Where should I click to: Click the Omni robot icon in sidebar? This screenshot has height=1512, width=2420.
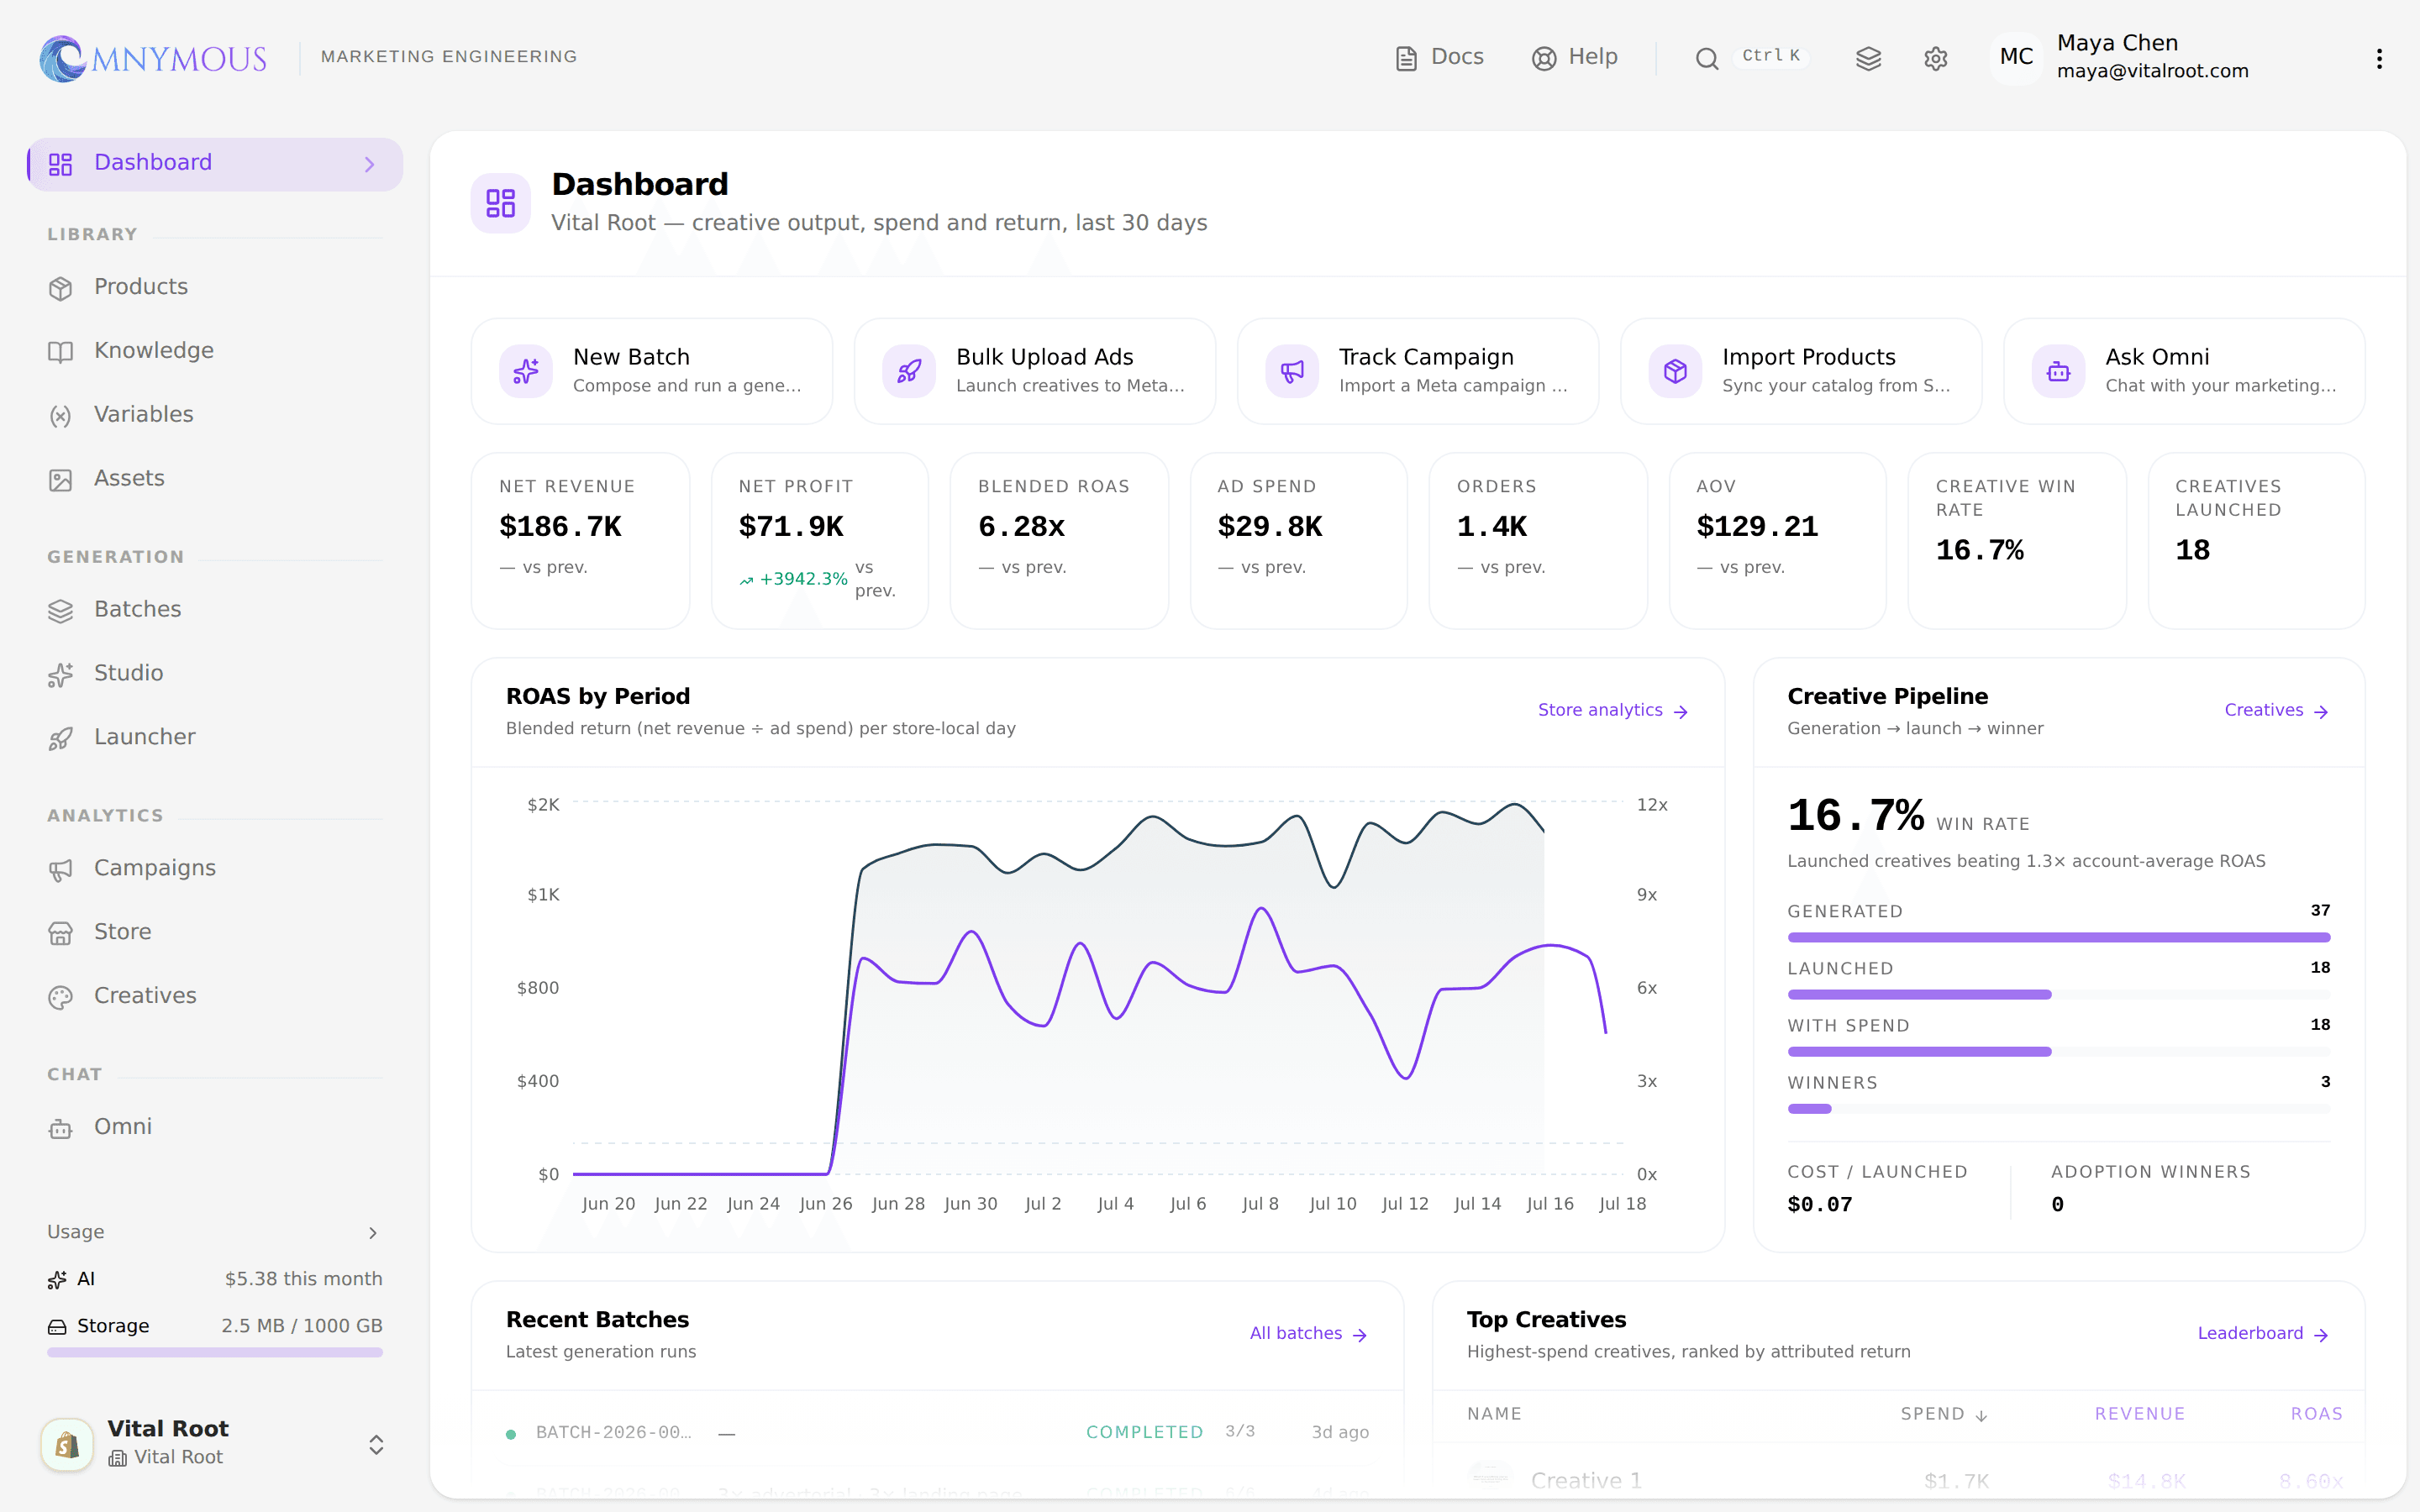tap(61, 1128)
